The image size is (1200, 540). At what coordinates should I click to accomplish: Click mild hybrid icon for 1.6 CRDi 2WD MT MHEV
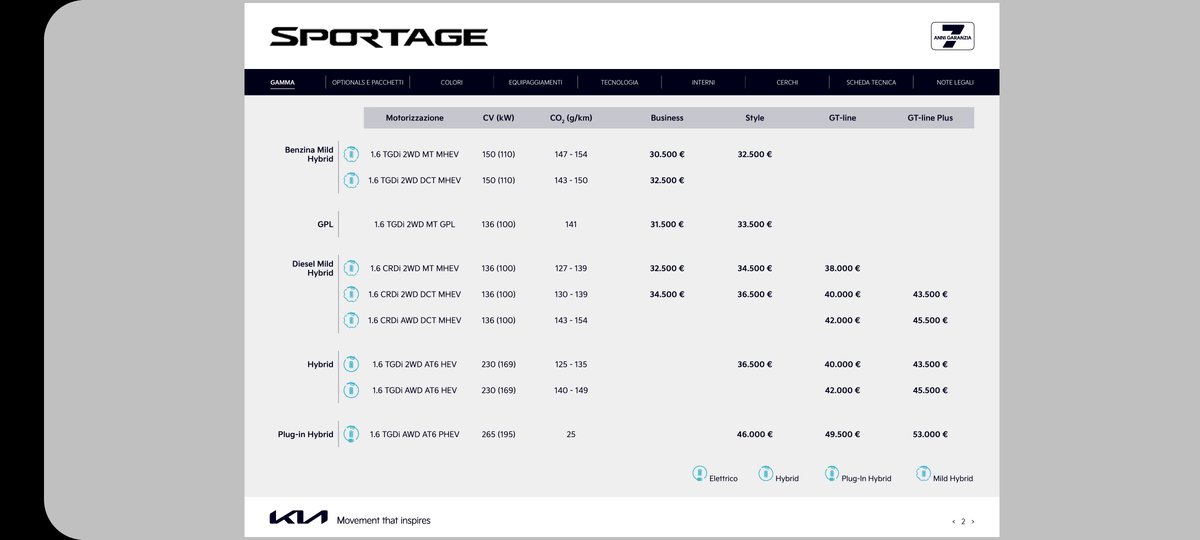click(351, 268)
